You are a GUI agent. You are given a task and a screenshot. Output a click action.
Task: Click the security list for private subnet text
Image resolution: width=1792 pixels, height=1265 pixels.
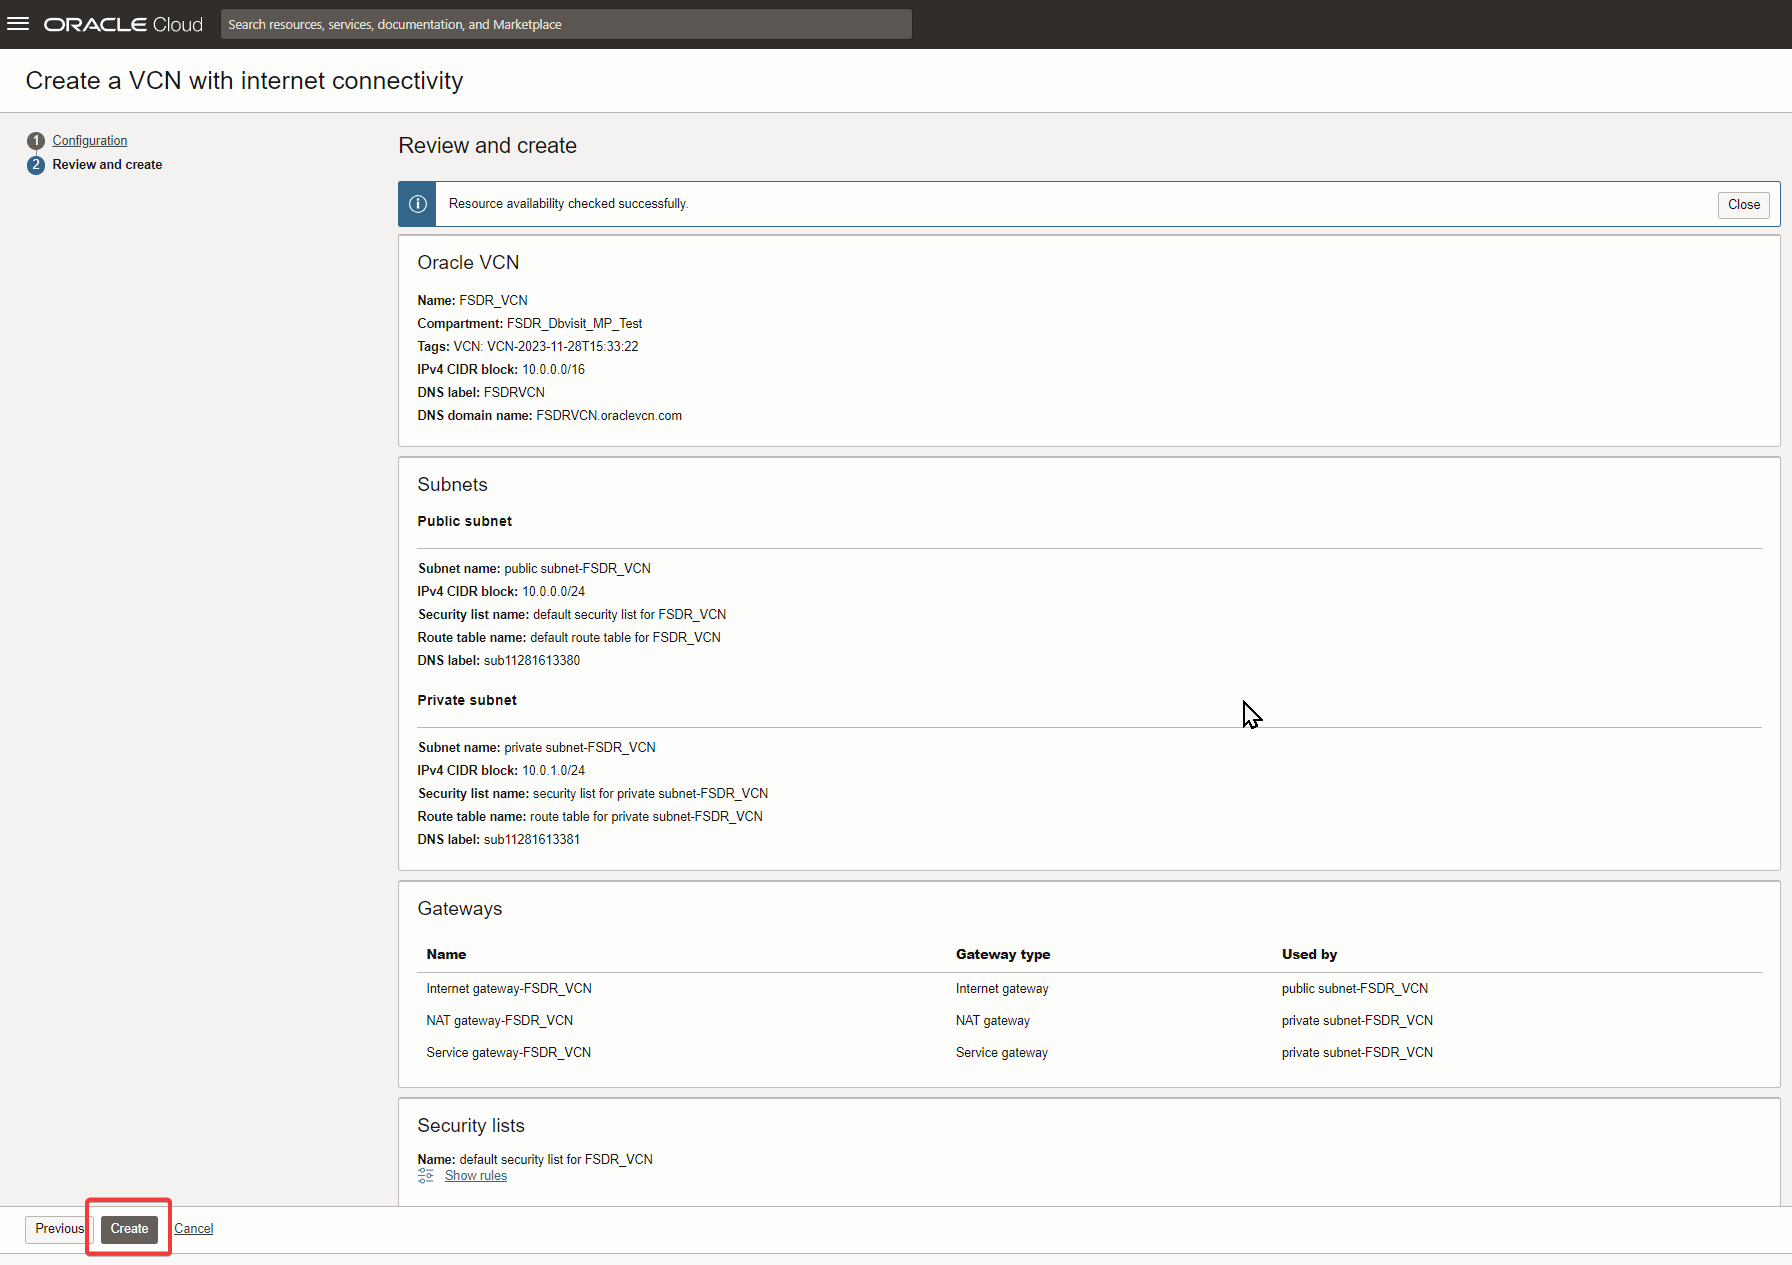pyautogui.click(x=650, y=794)
